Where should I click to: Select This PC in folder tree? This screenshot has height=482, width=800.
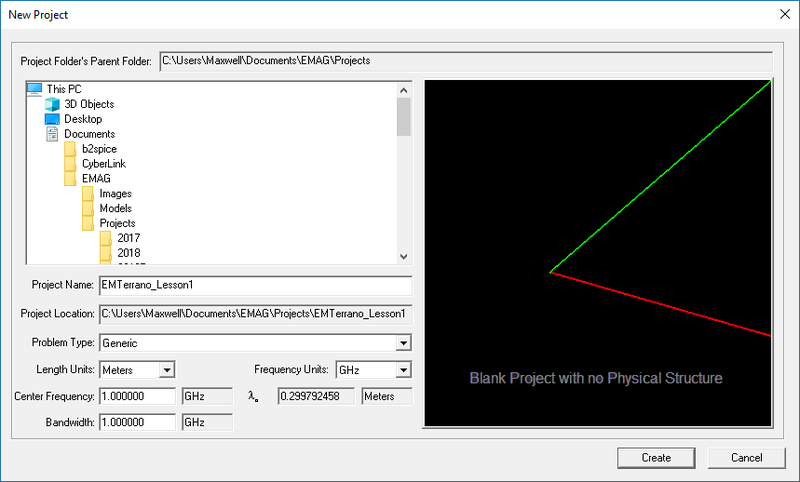coord(64,89)
